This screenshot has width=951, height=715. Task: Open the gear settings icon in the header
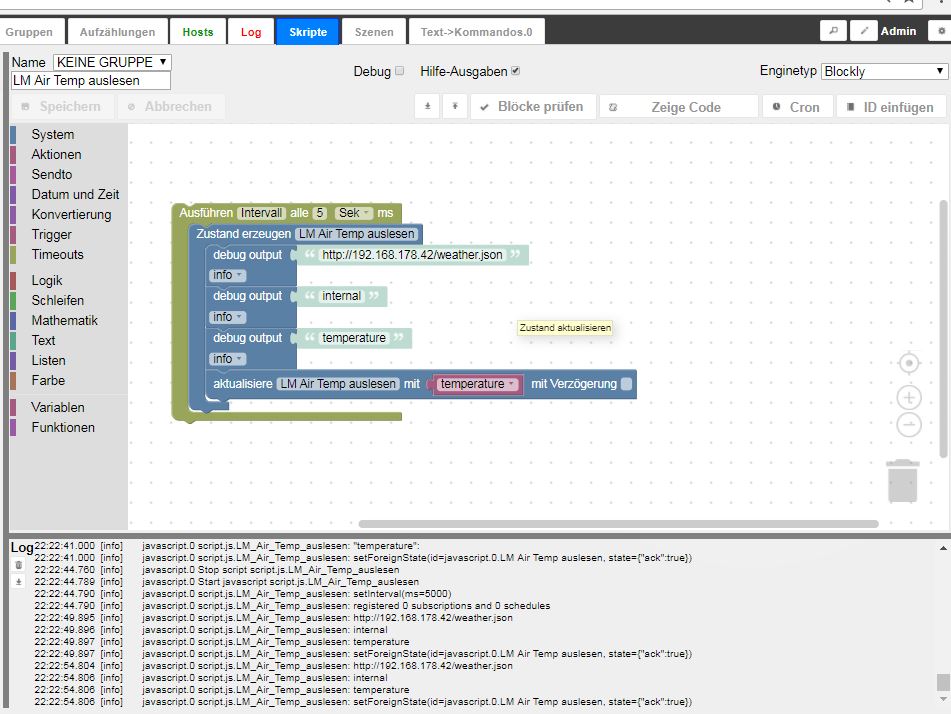pyautogui.click(x=941, y=31)
